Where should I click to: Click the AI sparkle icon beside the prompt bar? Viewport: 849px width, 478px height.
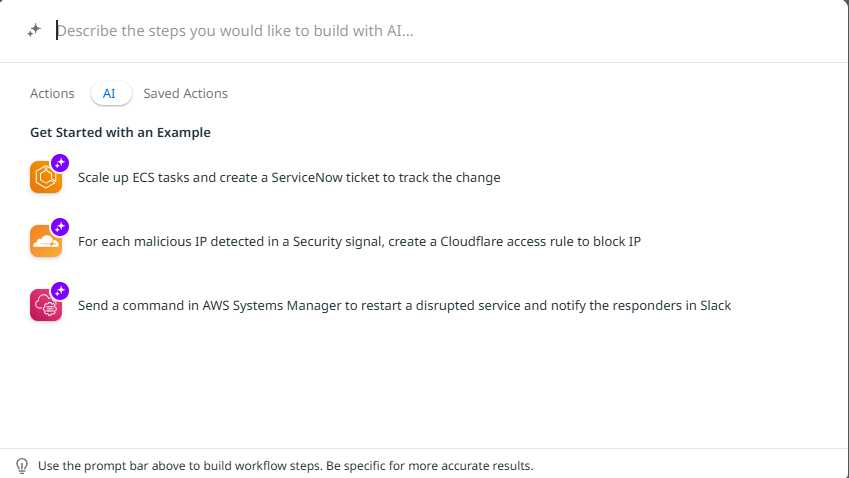click(34, 30)
